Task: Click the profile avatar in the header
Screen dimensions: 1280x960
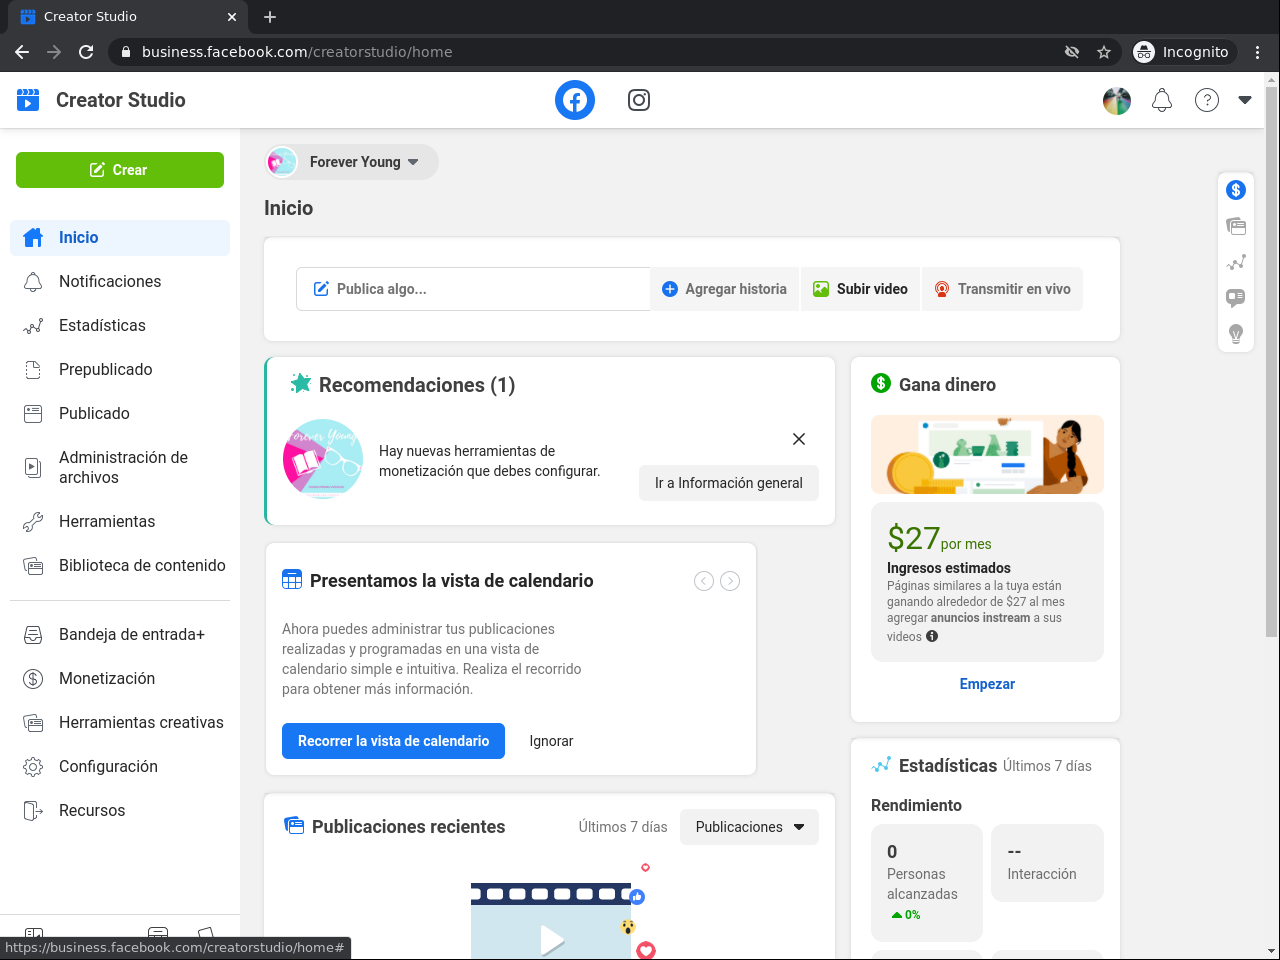Action: (x=1117, y=100)
